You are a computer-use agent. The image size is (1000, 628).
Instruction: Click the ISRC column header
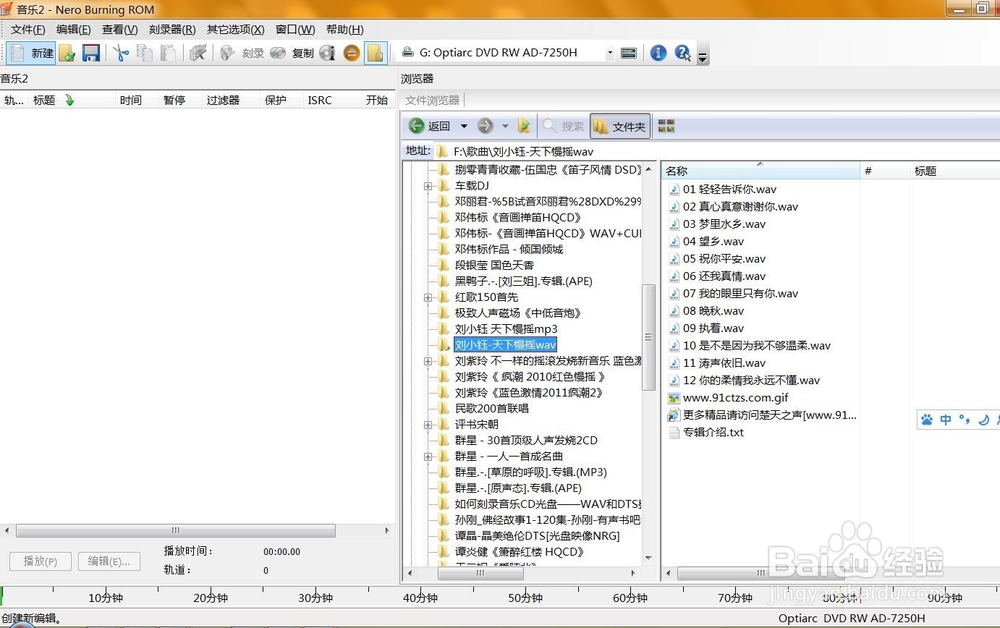(x=320, y=100)
